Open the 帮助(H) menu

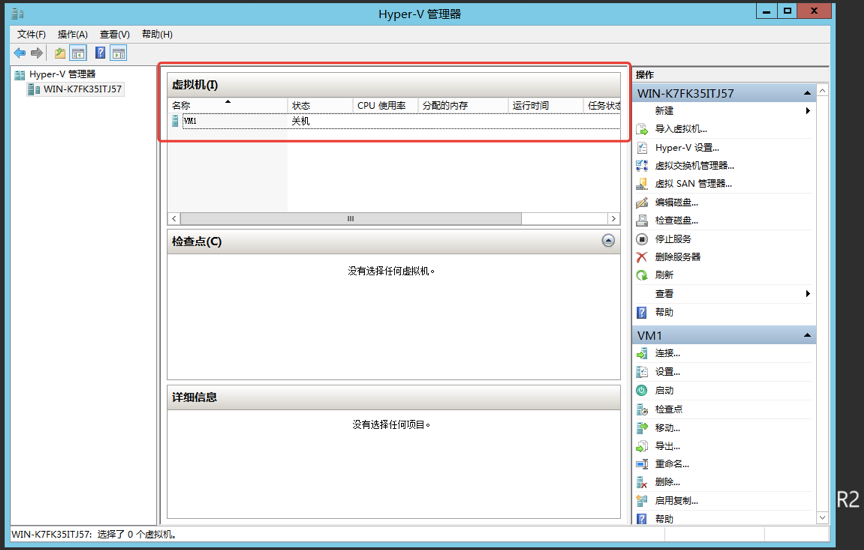pyautogui.click(x=157, y=34)
